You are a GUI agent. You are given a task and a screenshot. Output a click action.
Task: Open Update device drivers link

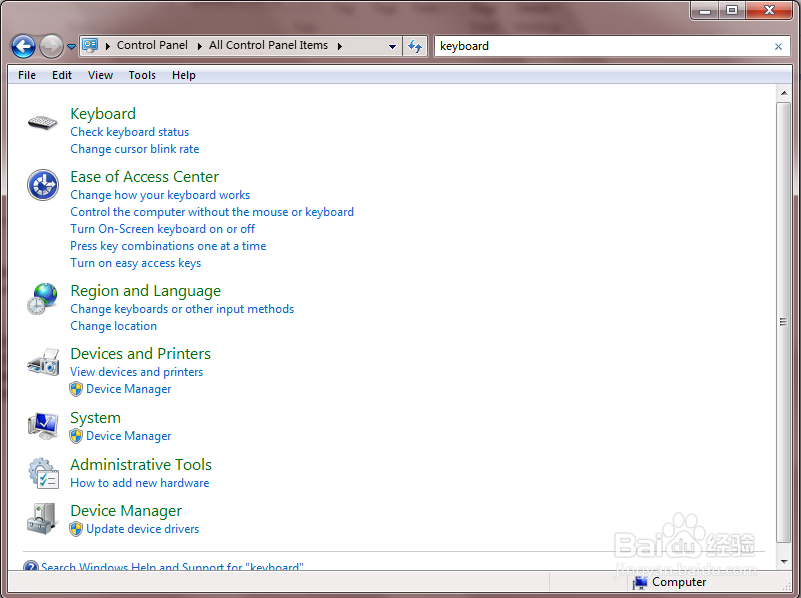coord(143,529)
